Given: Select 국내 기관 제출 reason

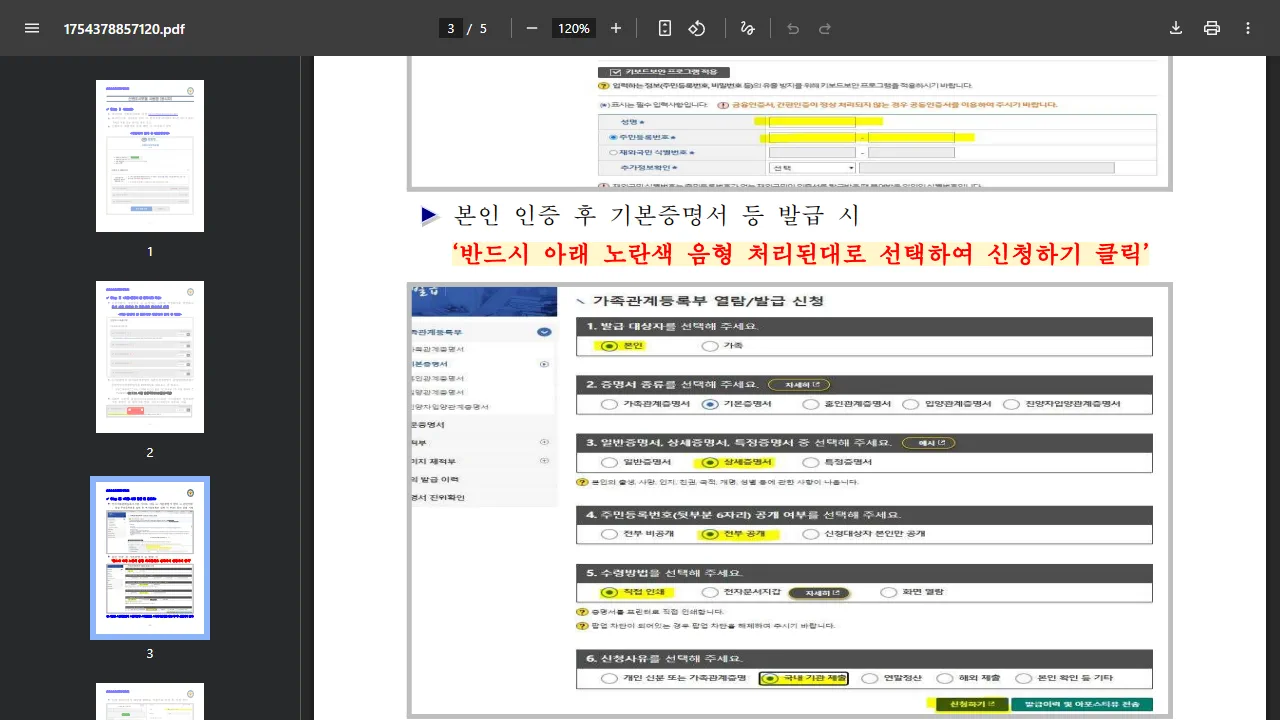Looking at the screenshot, I should click(769, 678).
